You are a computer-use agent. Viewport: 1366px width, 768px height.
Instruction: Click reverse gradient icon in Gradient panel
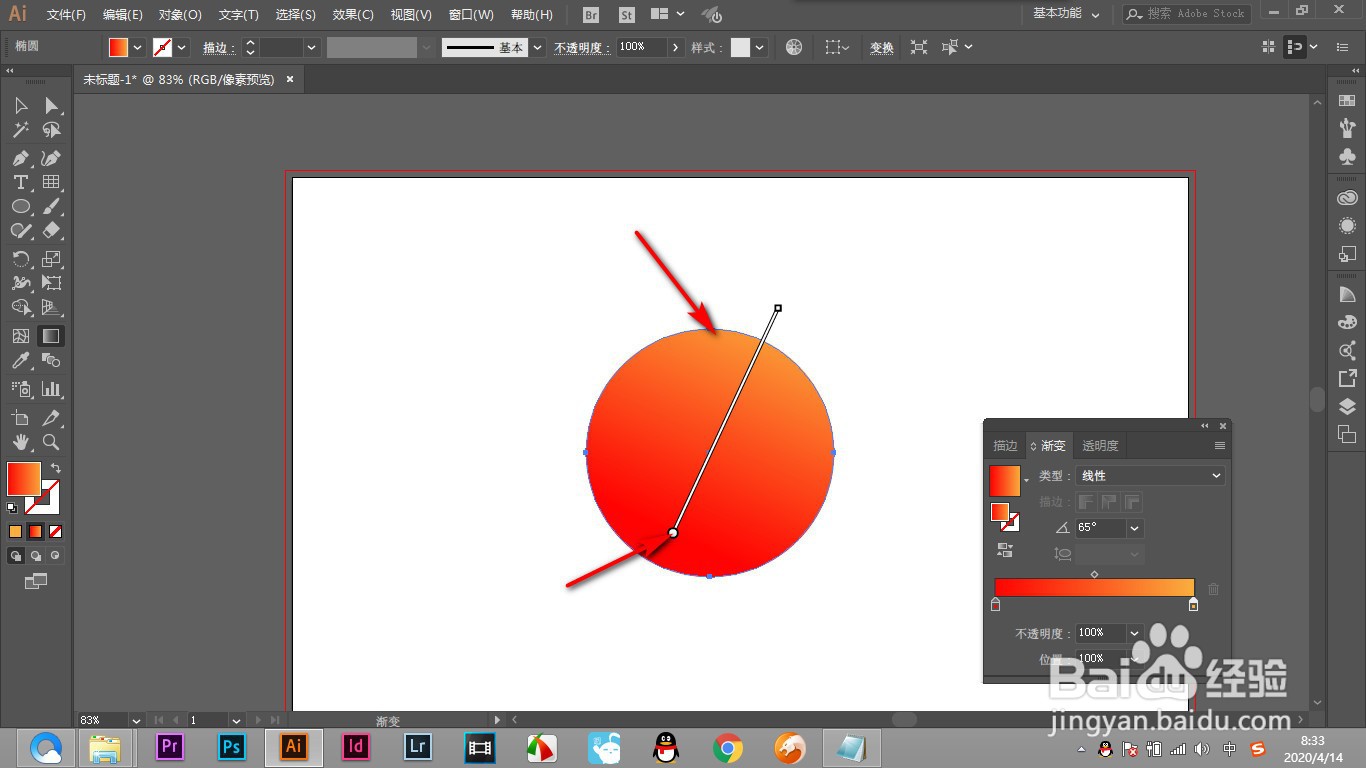[x=1006, y=550]
